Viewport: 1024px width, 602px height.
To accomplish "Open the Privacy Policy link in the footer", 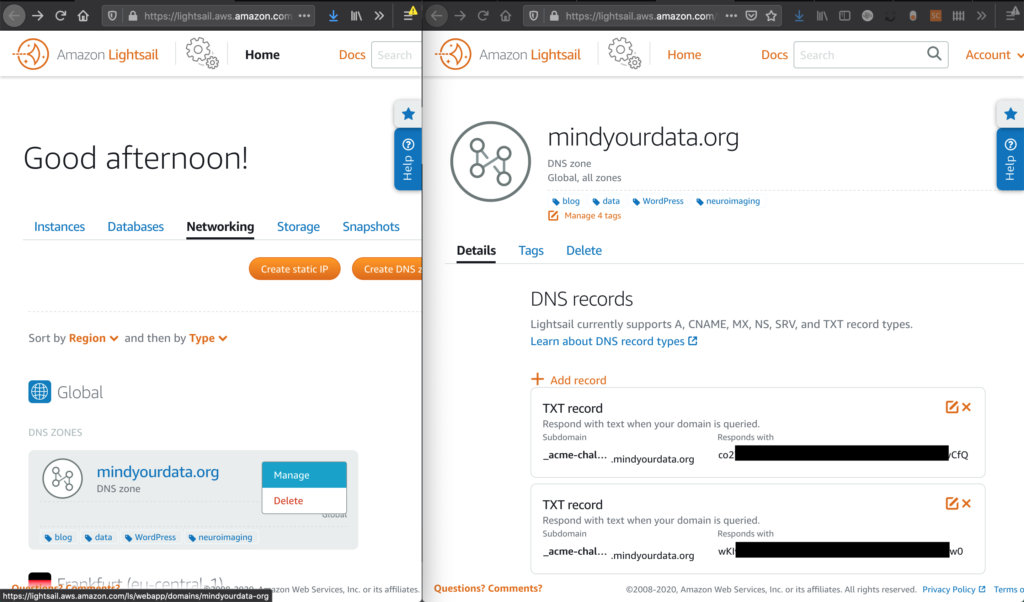I will [953, 590].
